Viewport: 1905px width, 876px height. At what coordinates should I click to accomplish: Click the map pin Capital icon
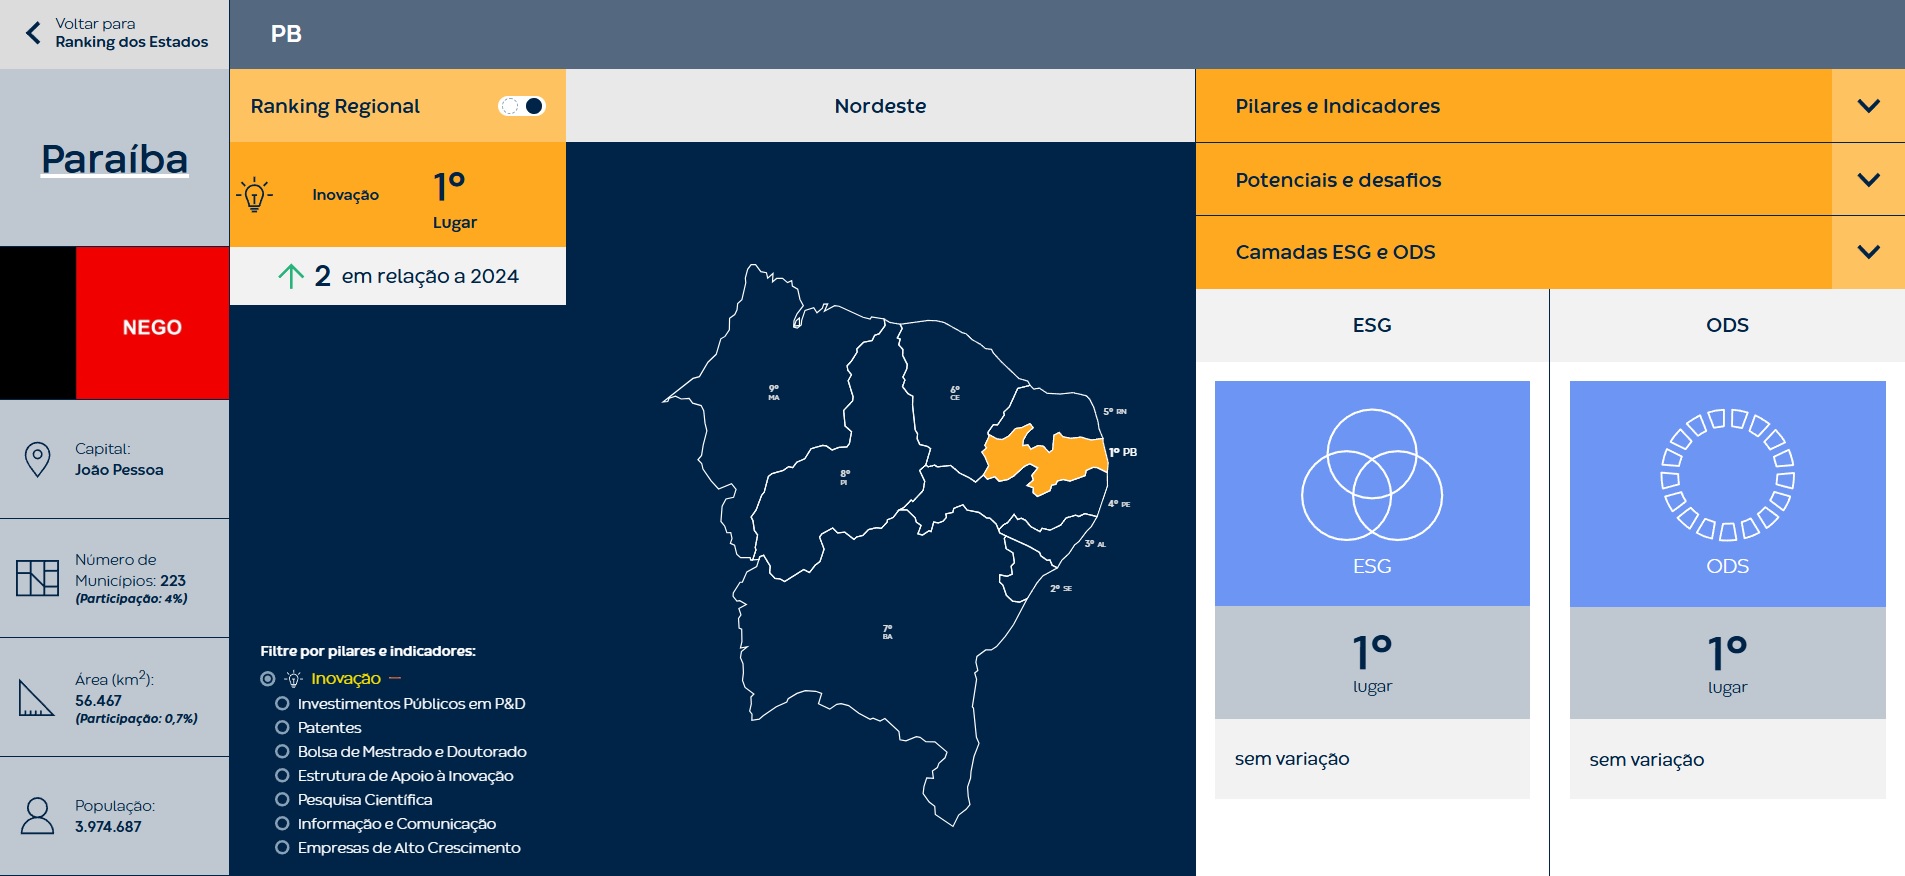(37, 459)
